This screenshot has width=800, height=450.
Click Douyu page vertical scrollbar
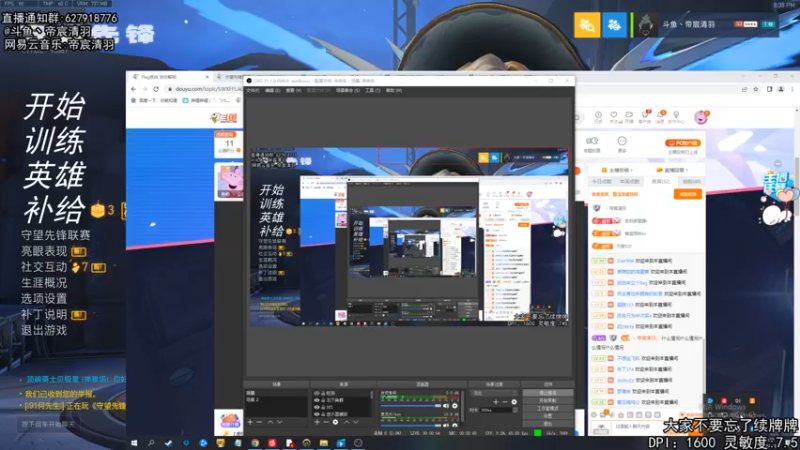tap(796, 186)
